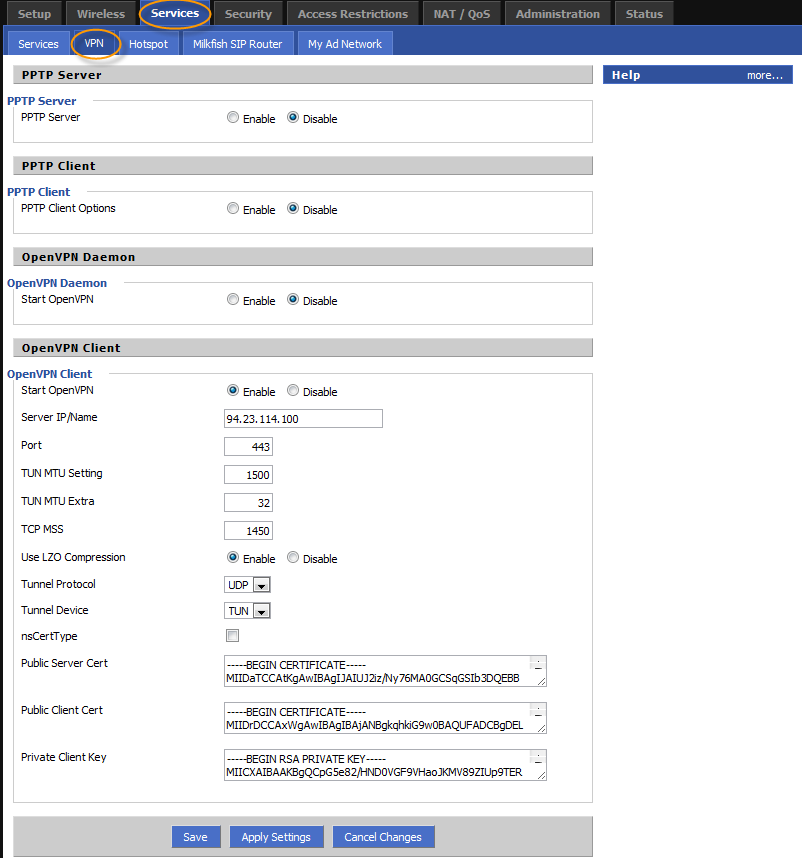Click the OpenVPN Daemon section header
Screen dimensions: 802x858
point(303,257)
